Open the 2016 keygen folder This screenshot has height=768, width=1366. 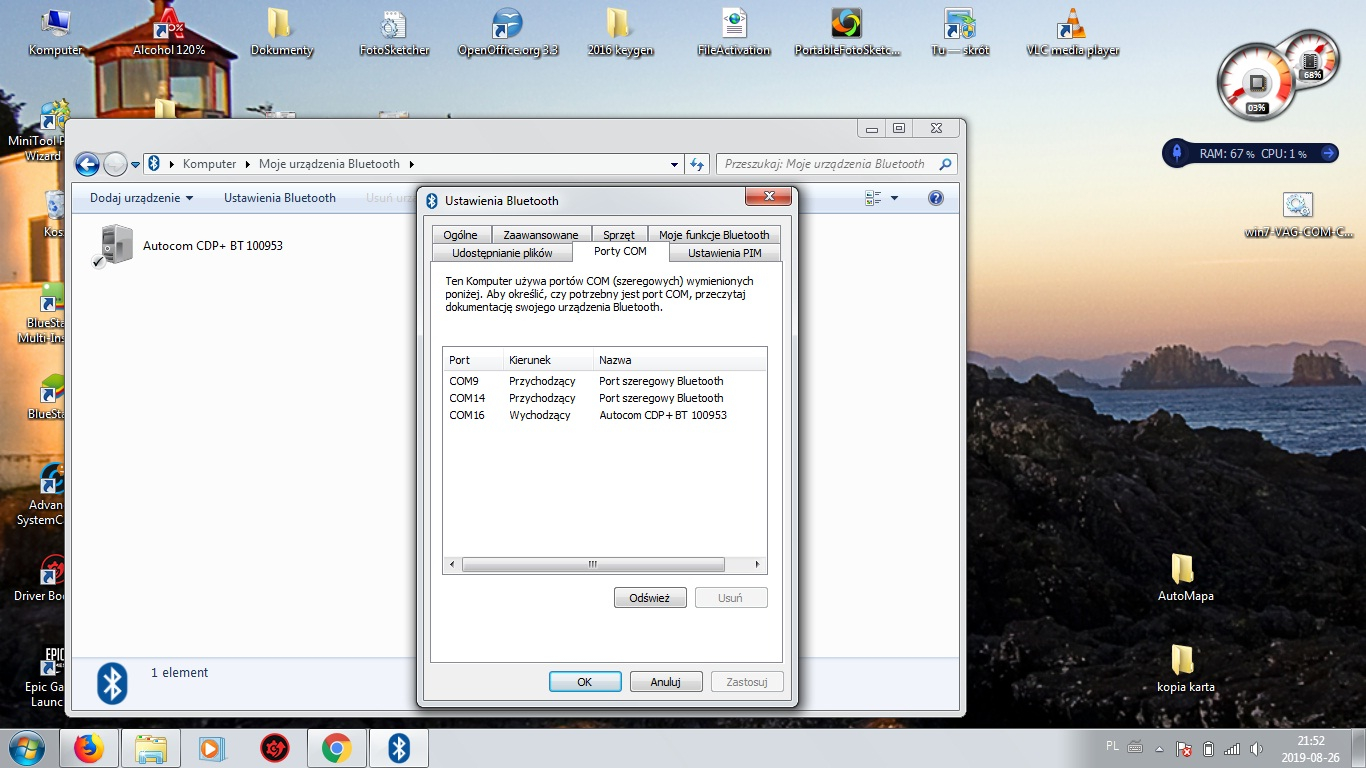(620, 32)
